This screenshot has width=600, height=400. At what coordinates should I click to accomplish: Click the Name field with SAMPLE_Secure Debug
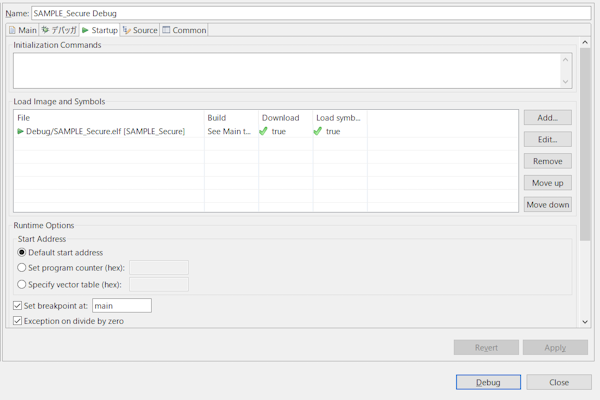pos(310,13)
